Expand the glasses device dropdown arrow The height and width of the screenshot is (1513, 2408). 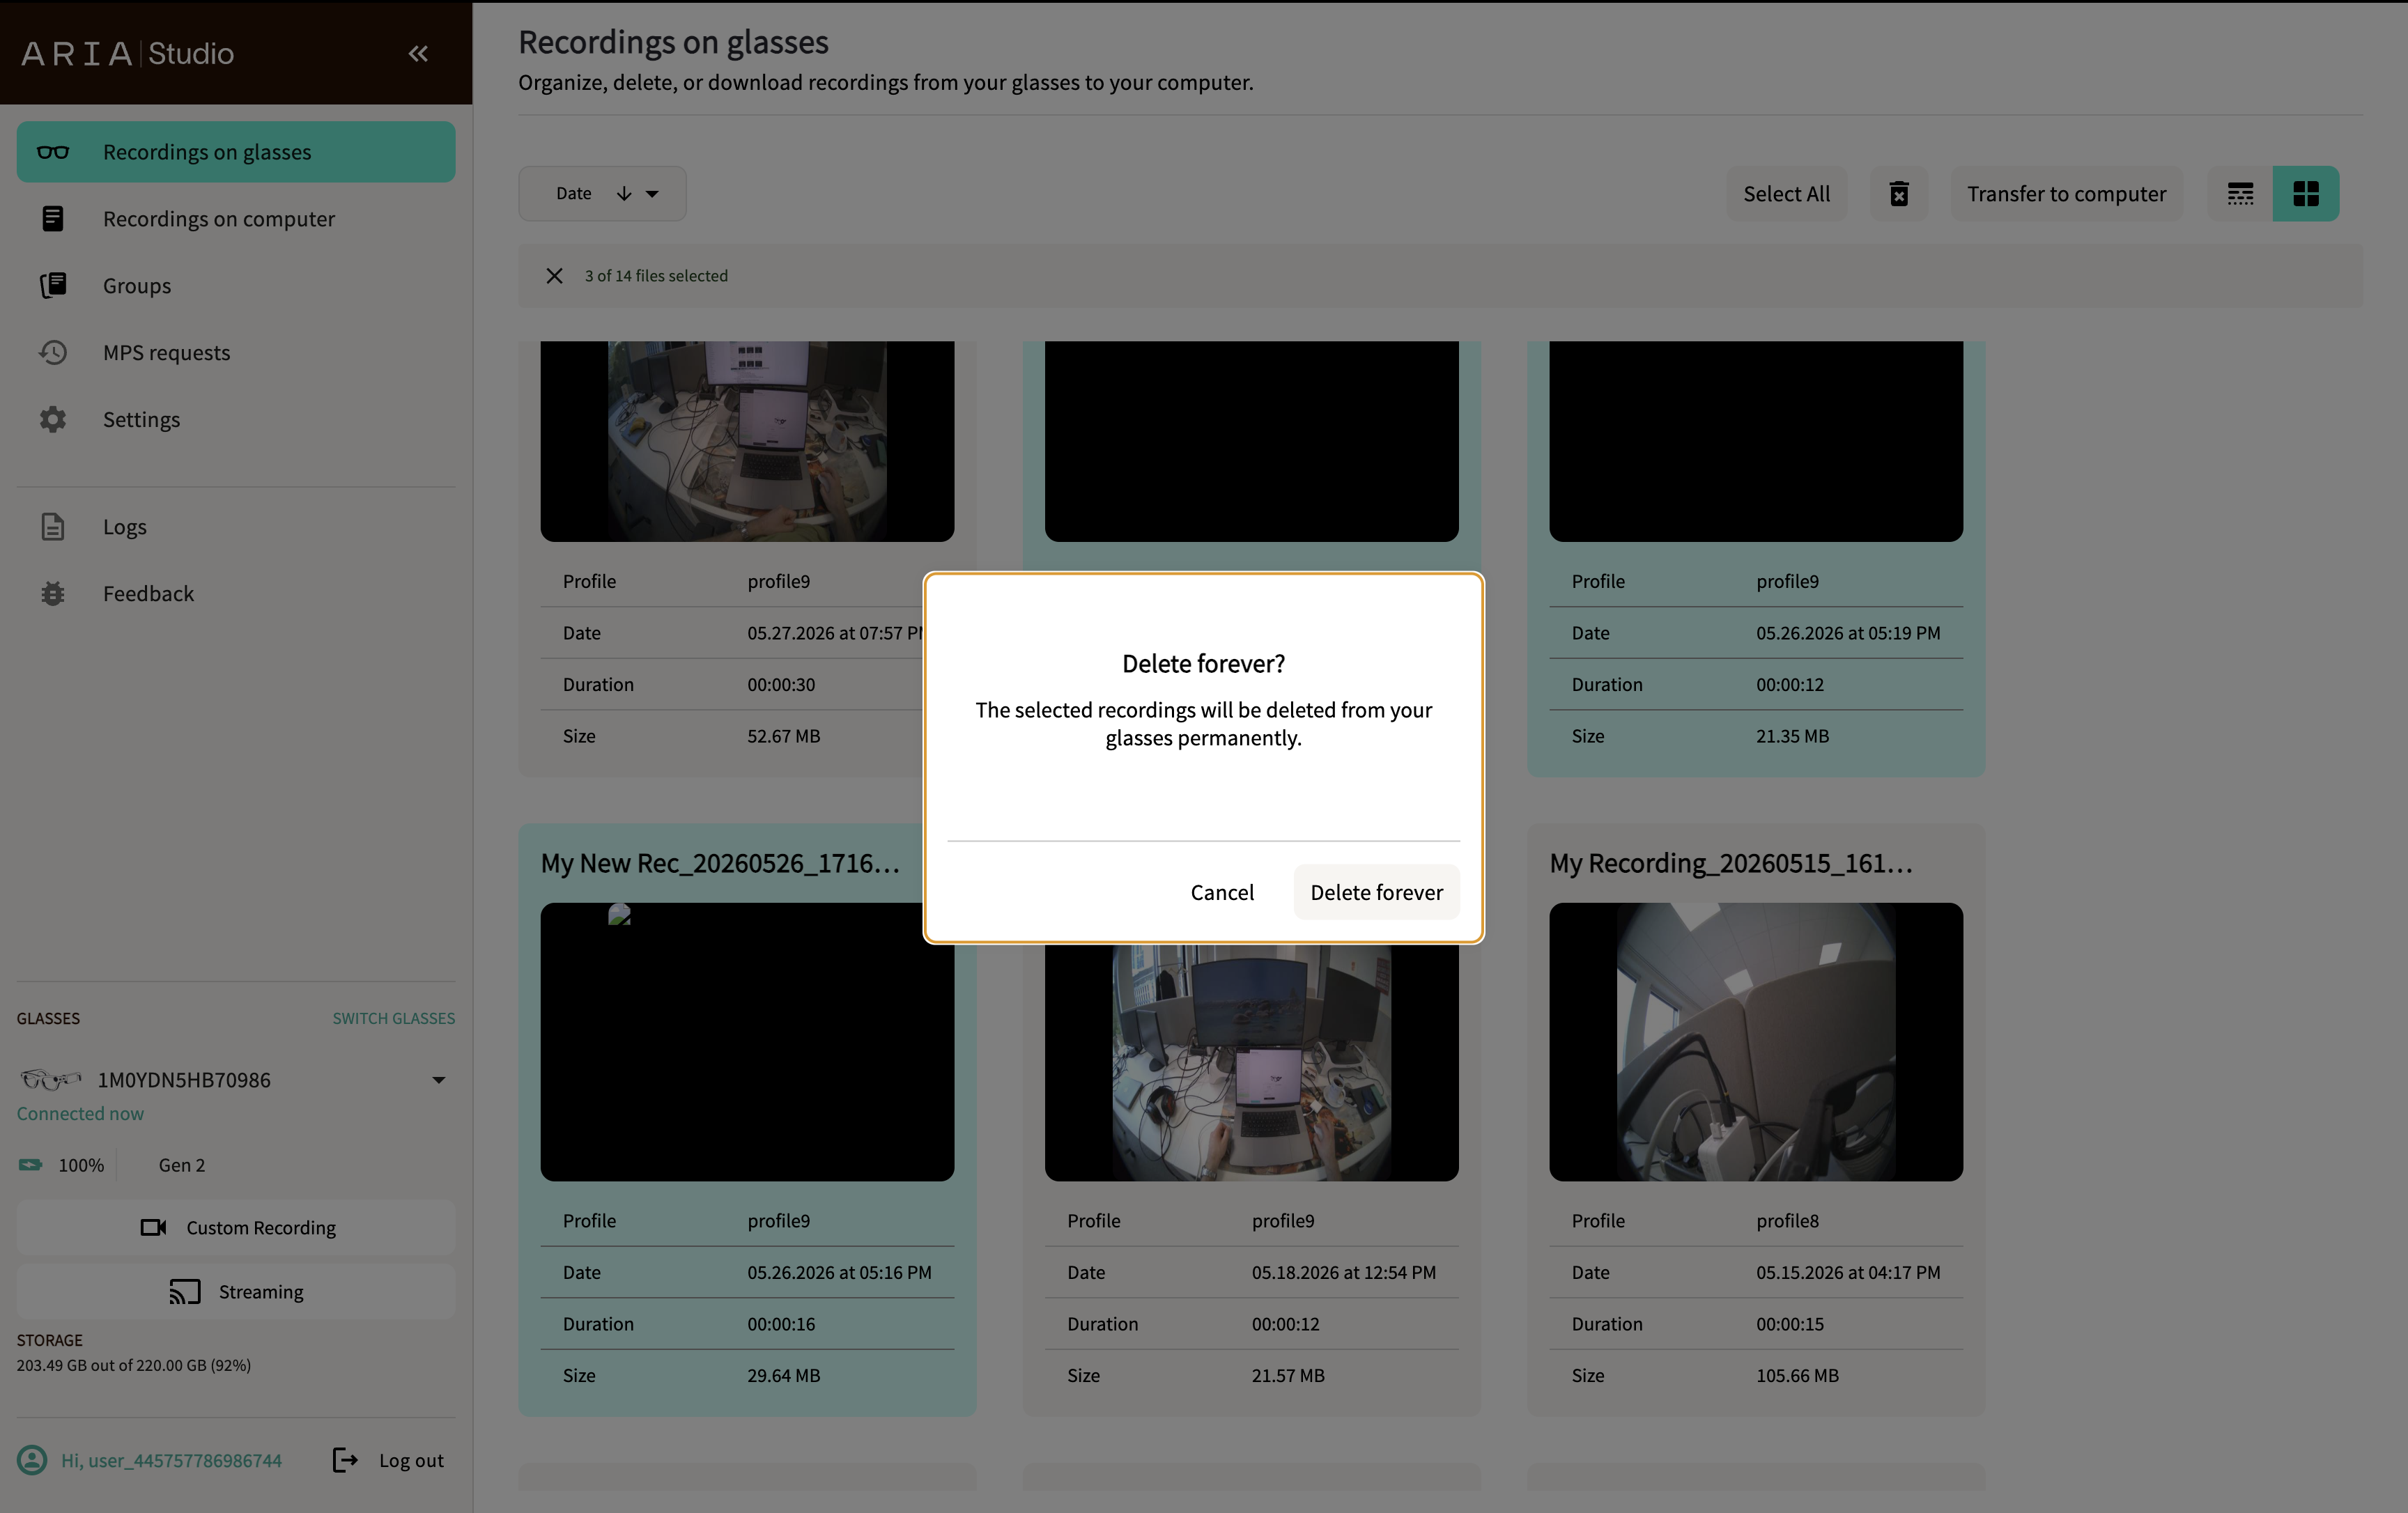click(x=438, y=1080)
